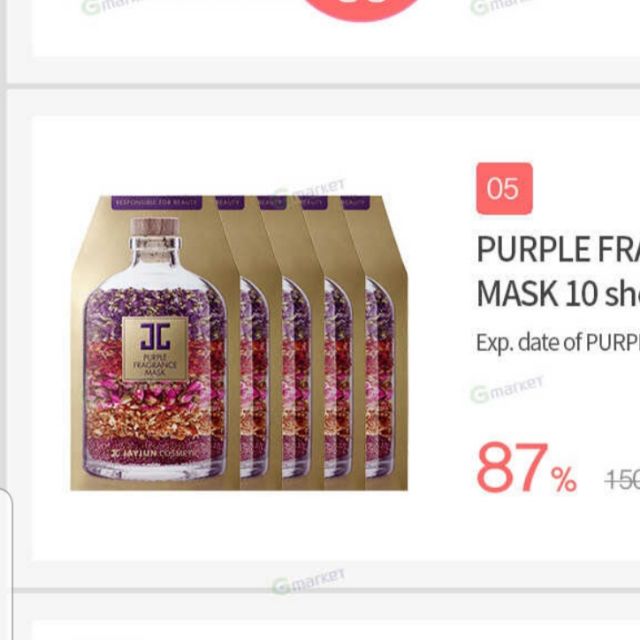Click the Gmarket watermark under expiry text
This screenshot has width=640, height=640.
(x=507, y=389)
